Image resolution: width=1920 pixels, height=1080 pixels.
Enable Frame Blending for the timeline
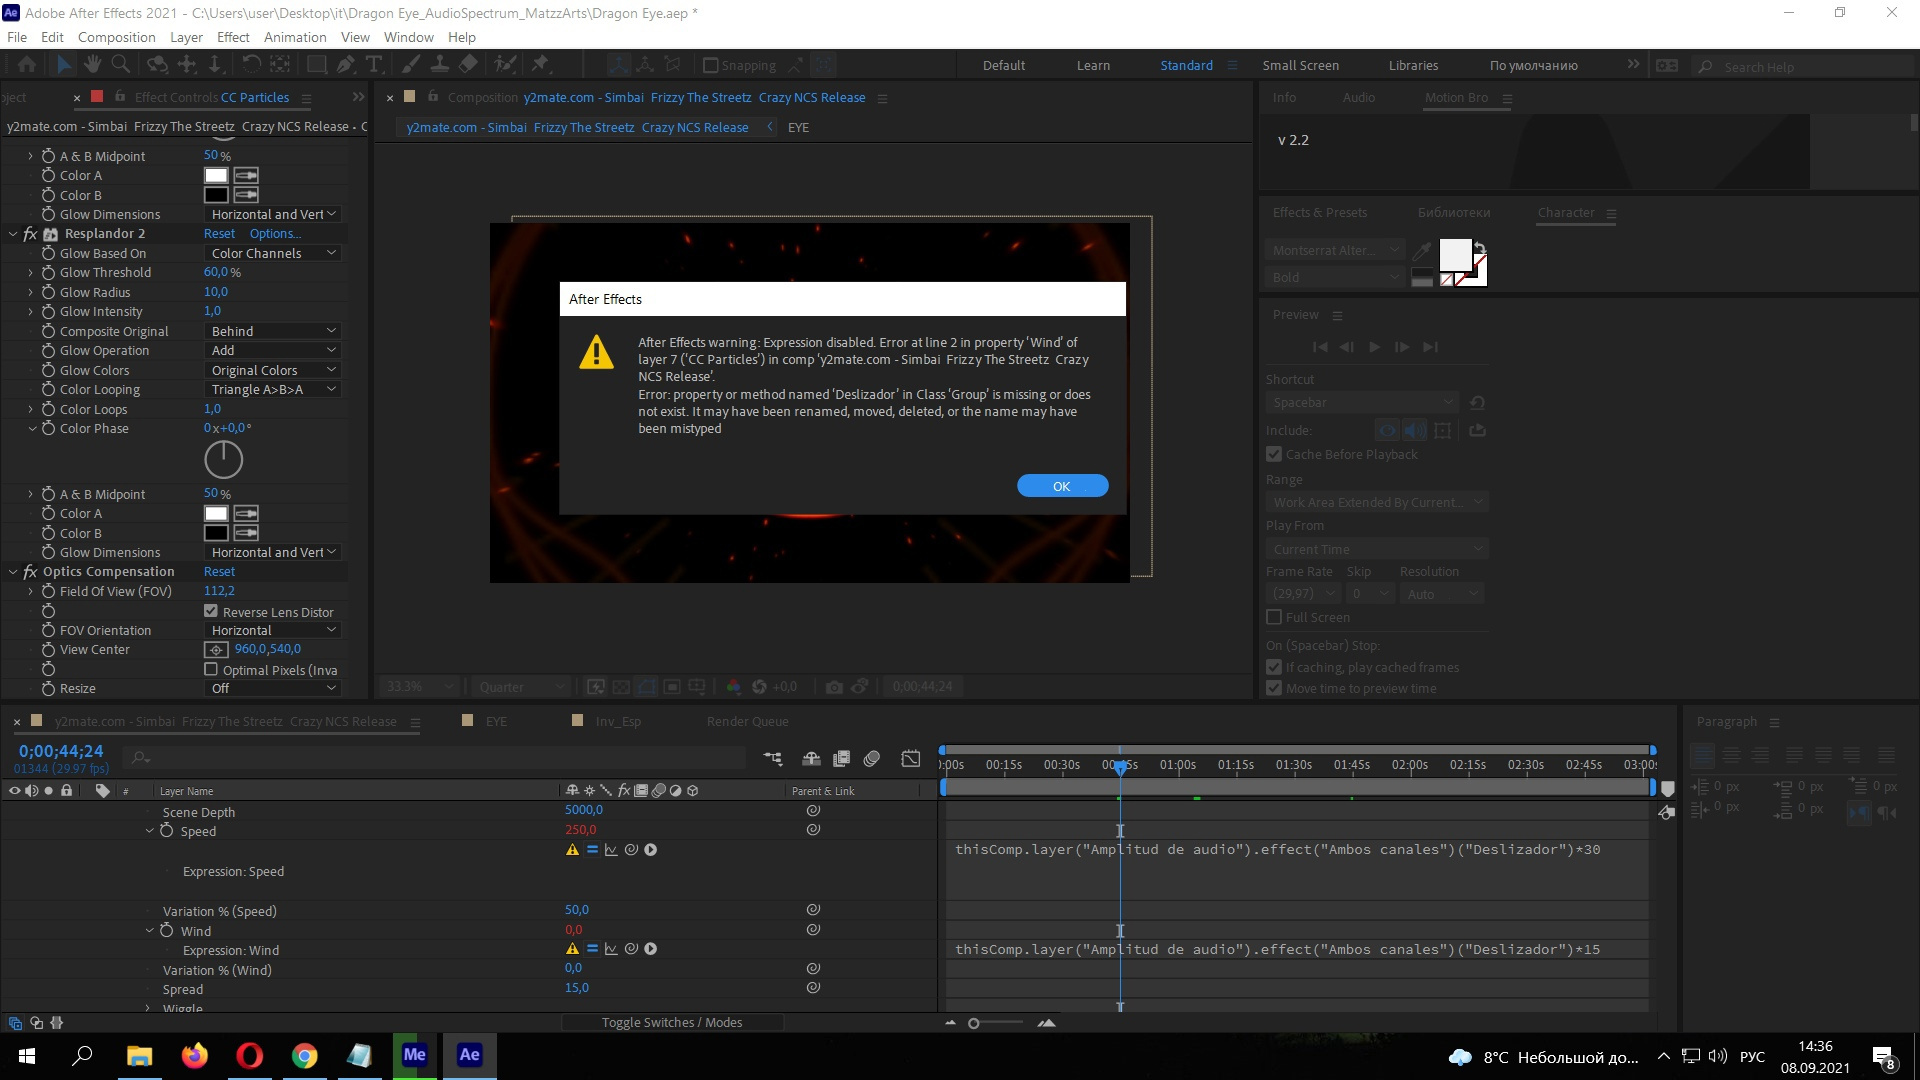pos(841,759)
